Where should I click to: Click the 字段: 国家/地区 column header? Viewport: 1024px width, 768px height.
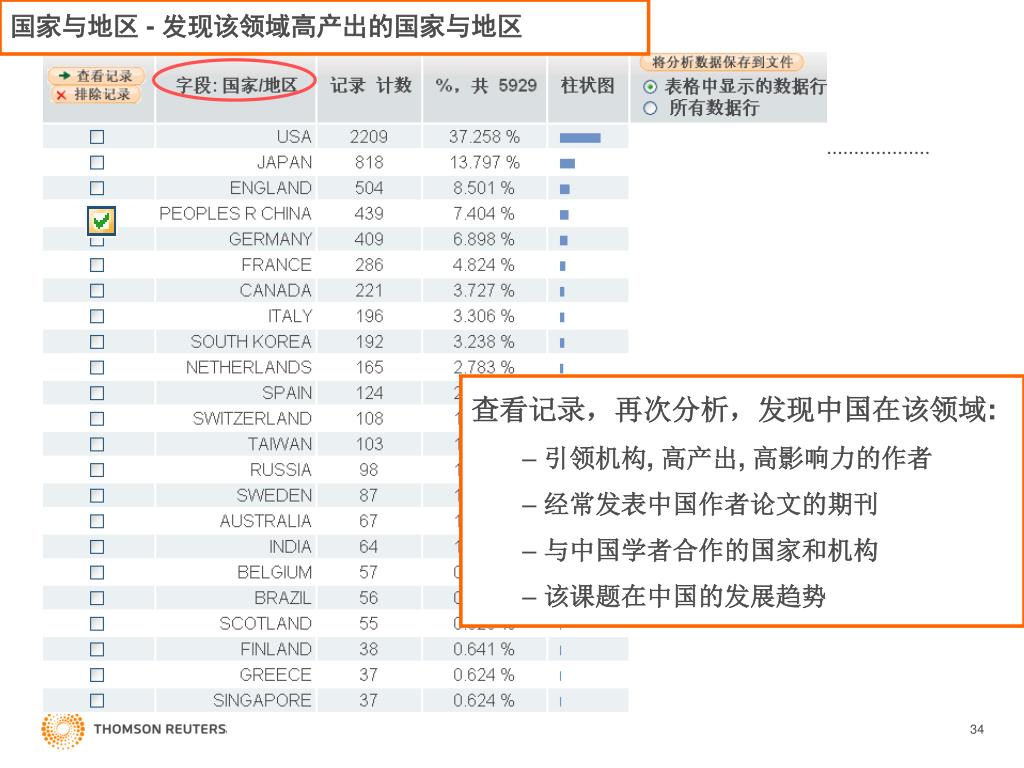click(x=236, y=86)
